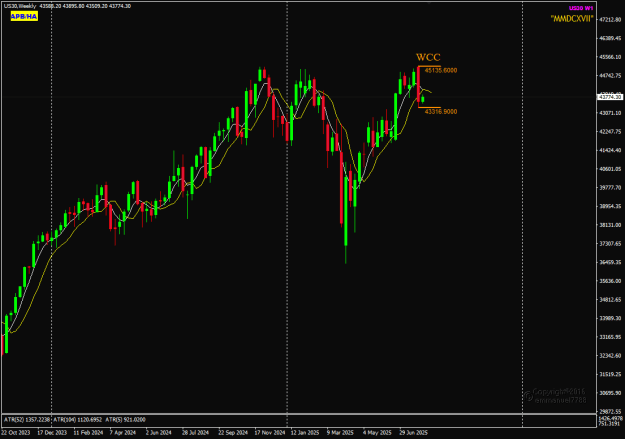Click the 29872.55 price axis label
Screen dimensions: 625x439
pyautogui.click(x=610, y=411)
